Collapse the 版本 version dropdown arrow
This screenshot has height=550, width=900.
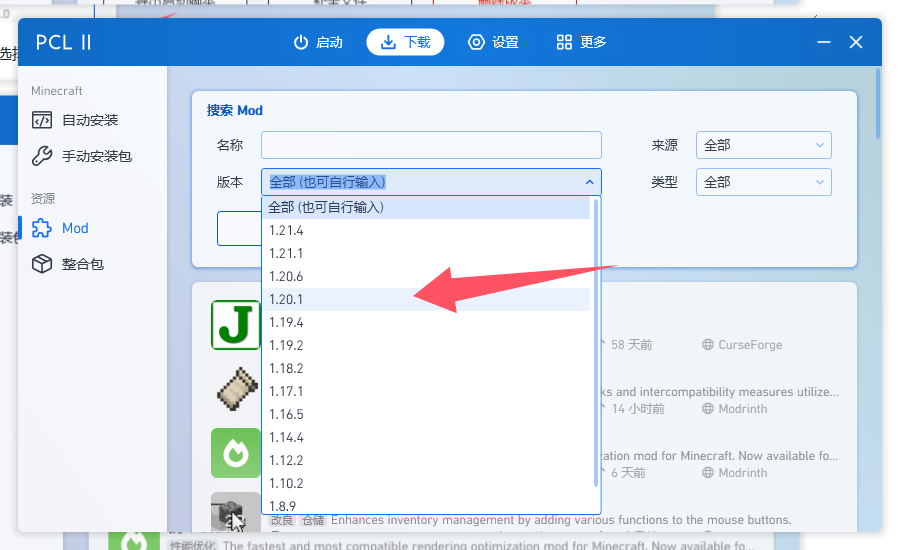[x=589, y=182]
